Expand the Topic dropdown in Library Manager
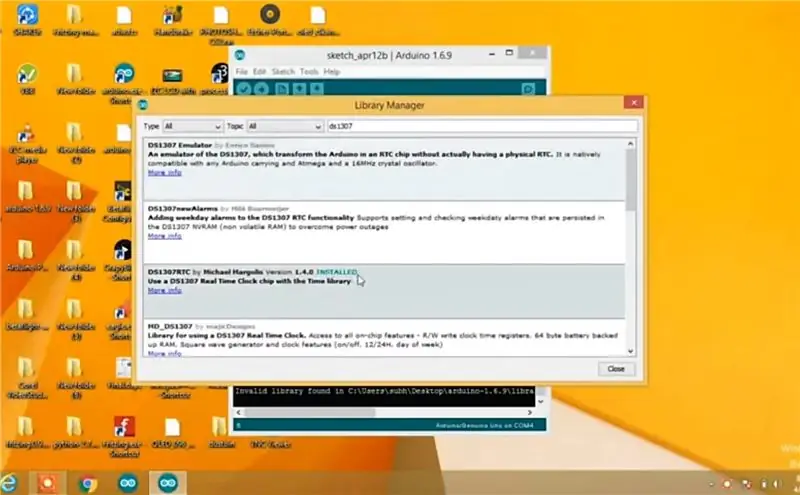This screenshot has height=495, width=800. [285, 126]
